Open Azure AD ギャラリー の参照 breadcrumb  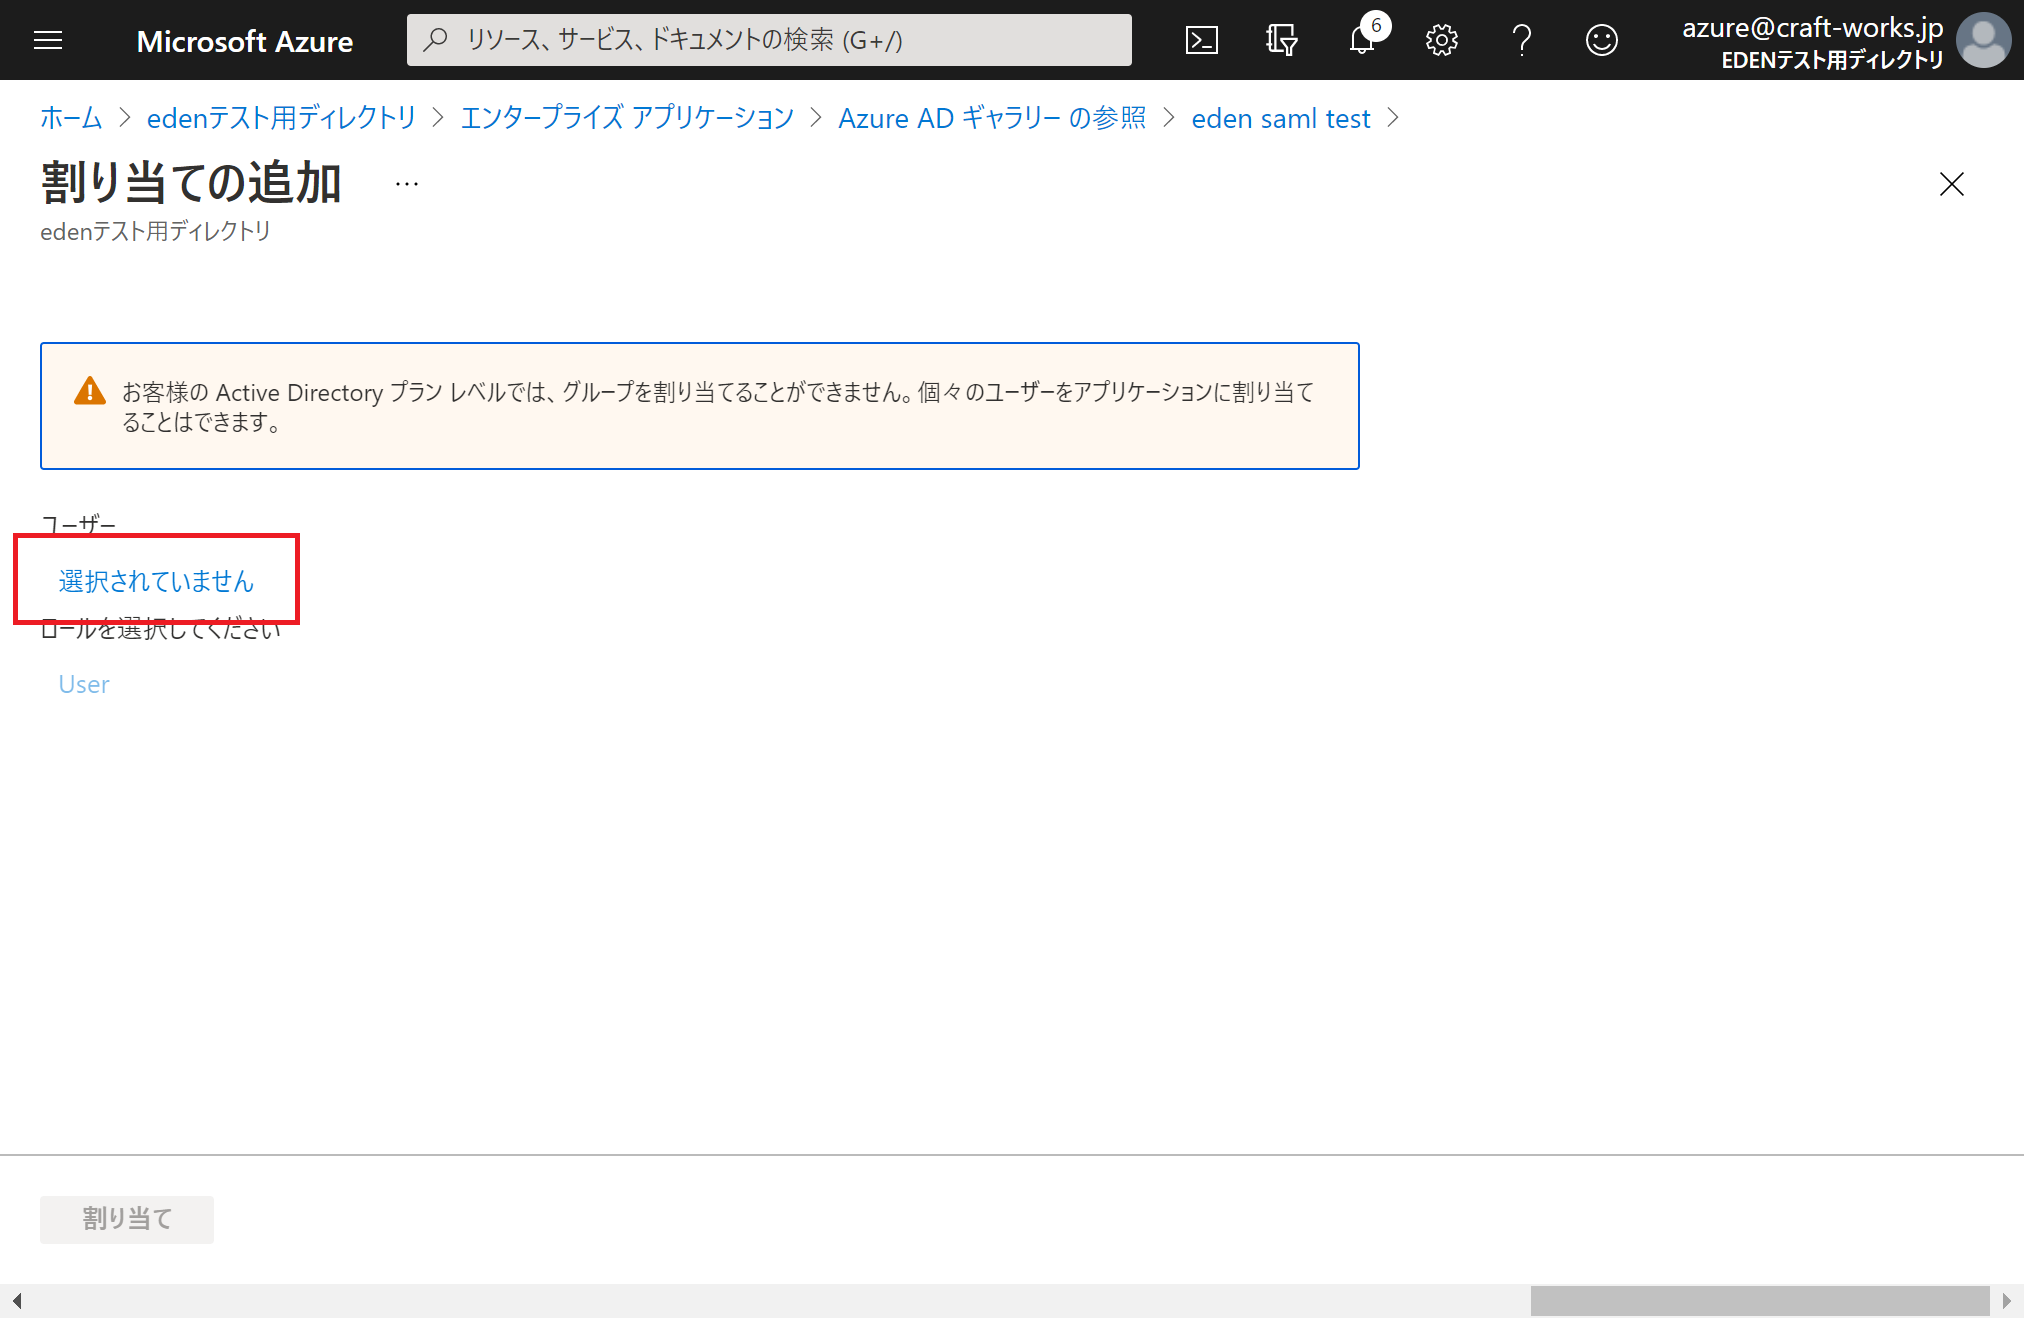(x=992, y=118)
